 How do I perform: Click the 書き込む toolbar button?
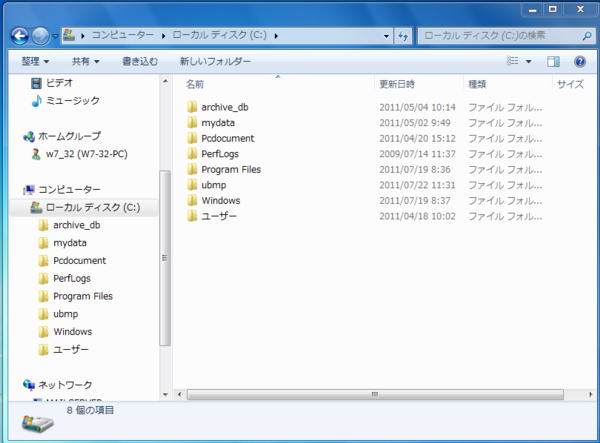140,61
